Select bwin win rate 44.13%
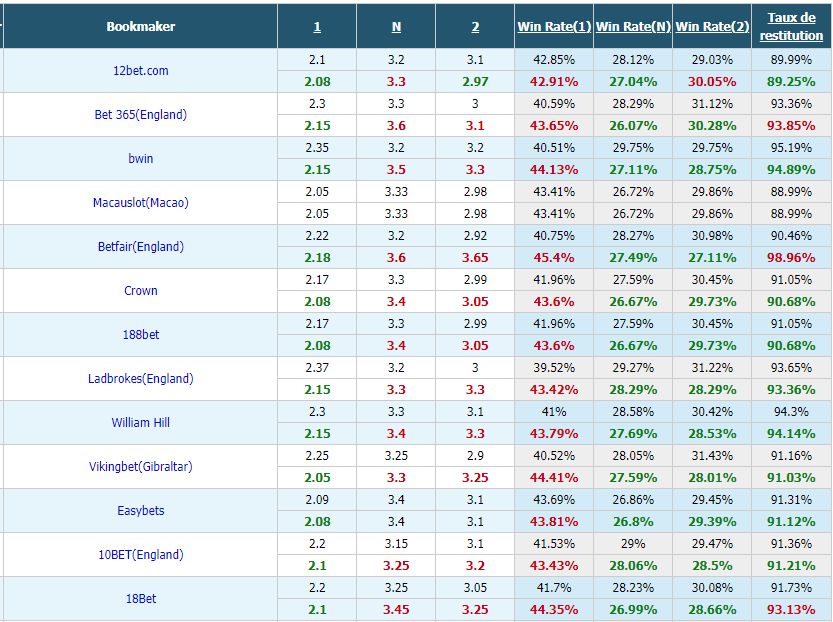This screenshot has width=833, height=622. coord(554,170)
